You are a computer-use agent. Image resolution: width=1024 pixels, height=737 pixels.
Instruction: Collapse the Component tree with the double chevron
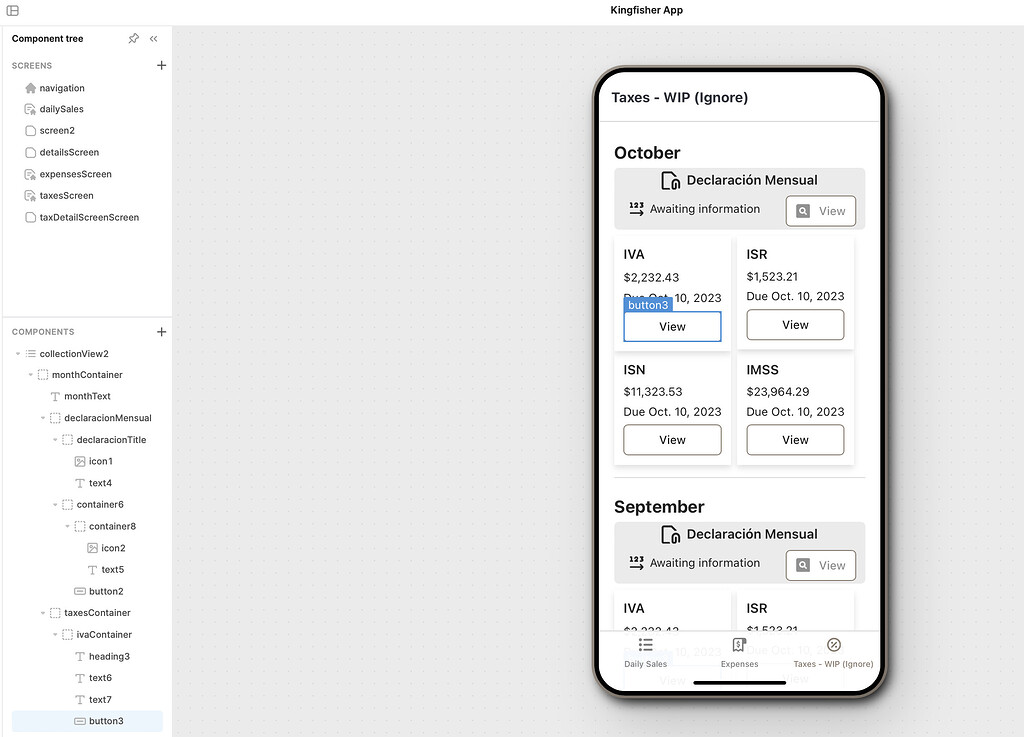tap(152, 38)
